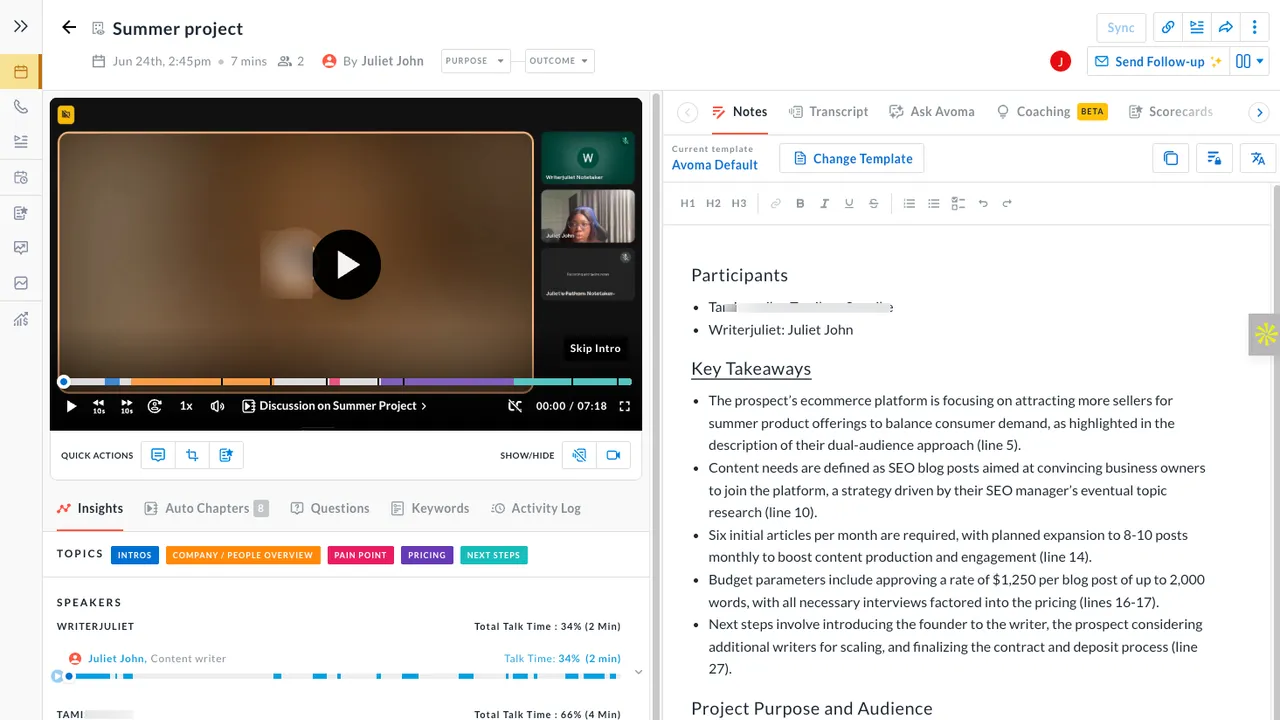Share the meeting with arrow icon

point(1225,28)
